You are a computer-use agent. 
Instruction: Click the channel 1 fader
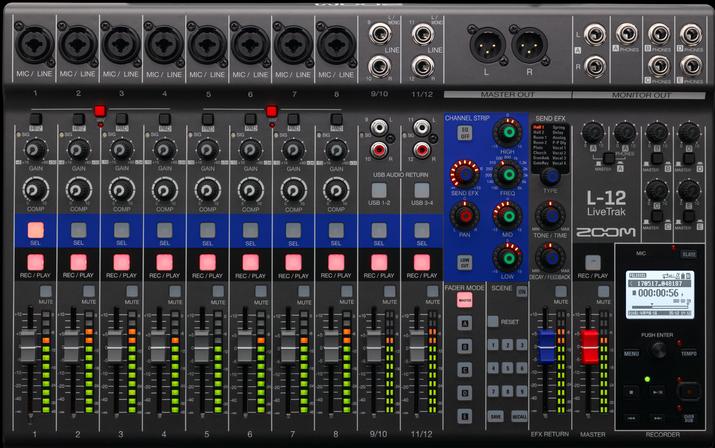click(x=28, y=346)
